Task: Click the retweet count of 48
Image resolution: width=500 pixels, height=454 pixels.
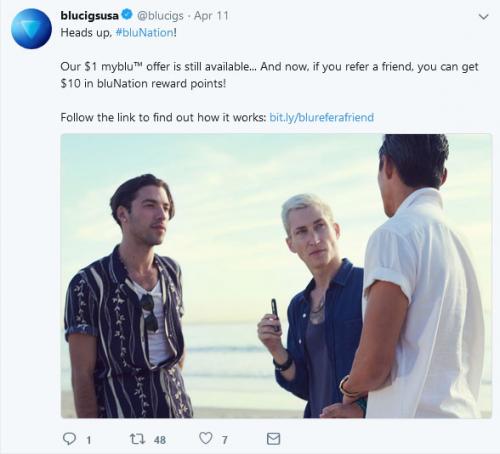Action: [x=160, y=440]
